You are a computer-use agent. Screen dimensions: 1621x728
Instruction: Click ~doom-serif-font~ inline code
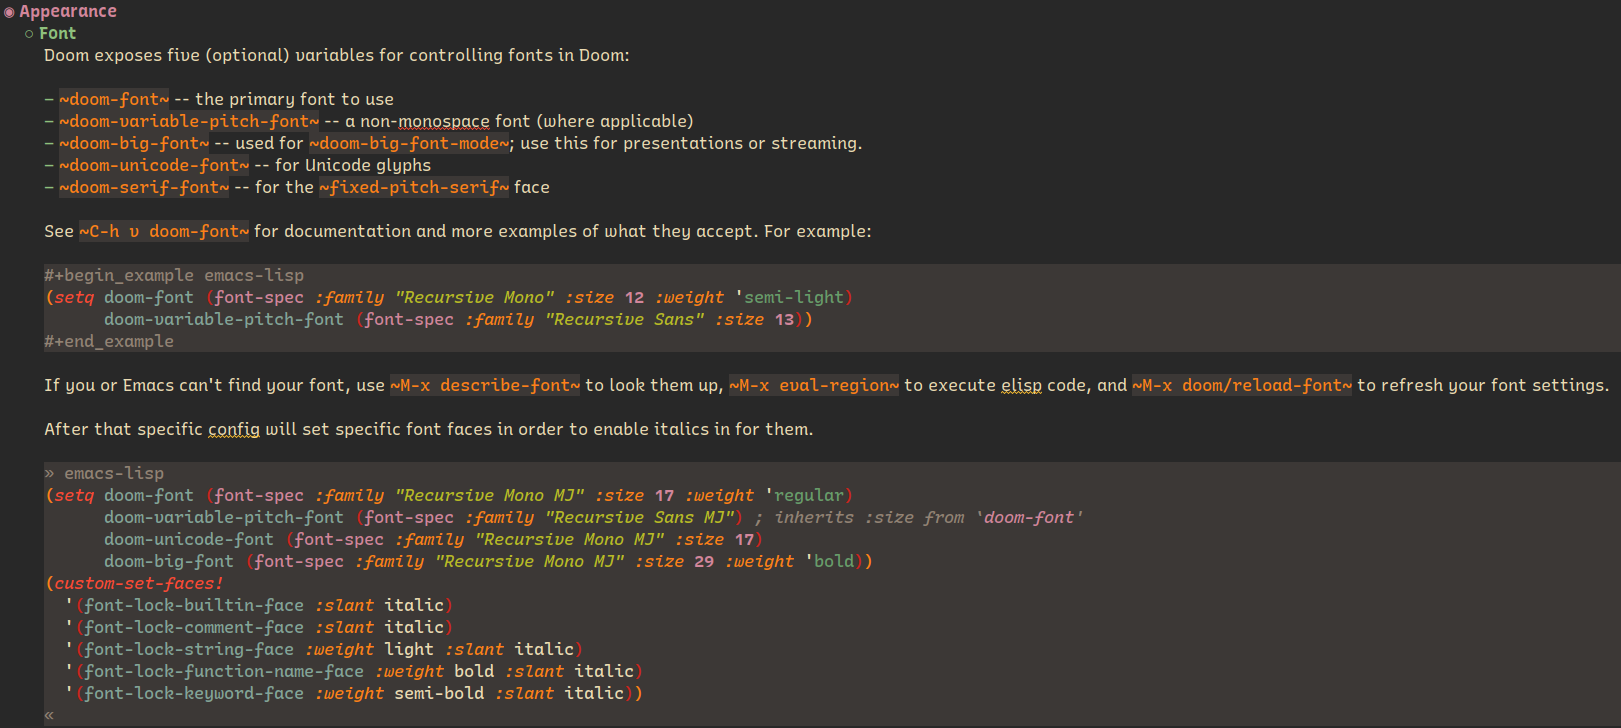click(144, 187)
